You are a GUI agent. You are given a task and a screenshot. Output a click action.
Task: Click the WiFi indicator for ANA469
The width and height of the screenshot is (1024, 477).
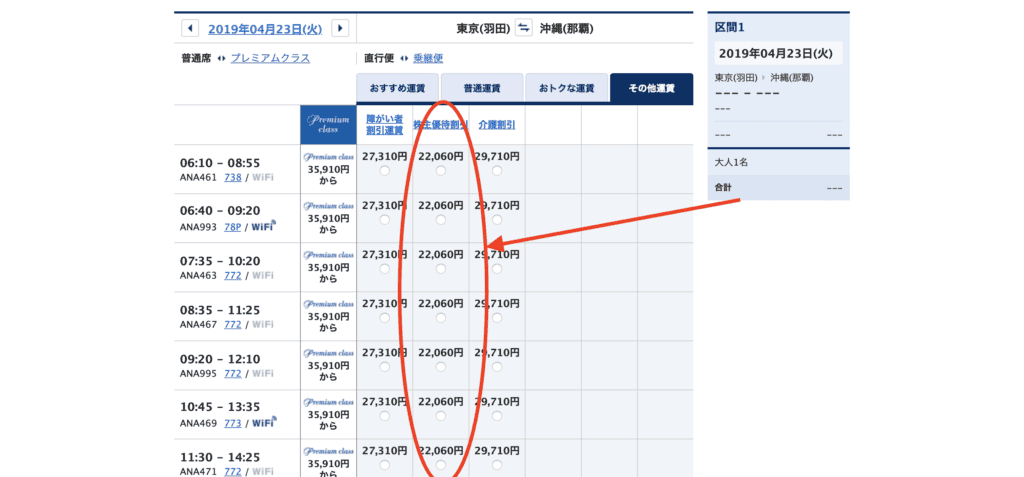[264, 422]
